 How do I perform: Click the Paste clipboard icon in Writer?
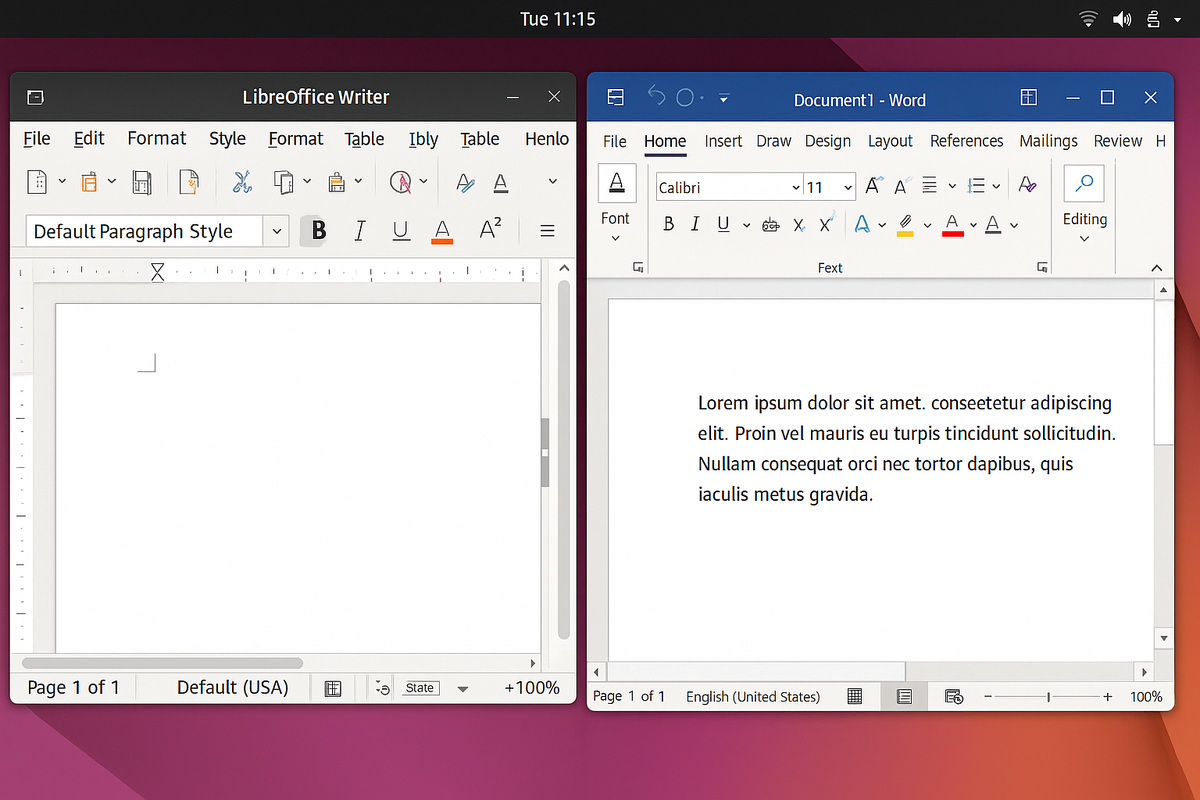[336, 181]
